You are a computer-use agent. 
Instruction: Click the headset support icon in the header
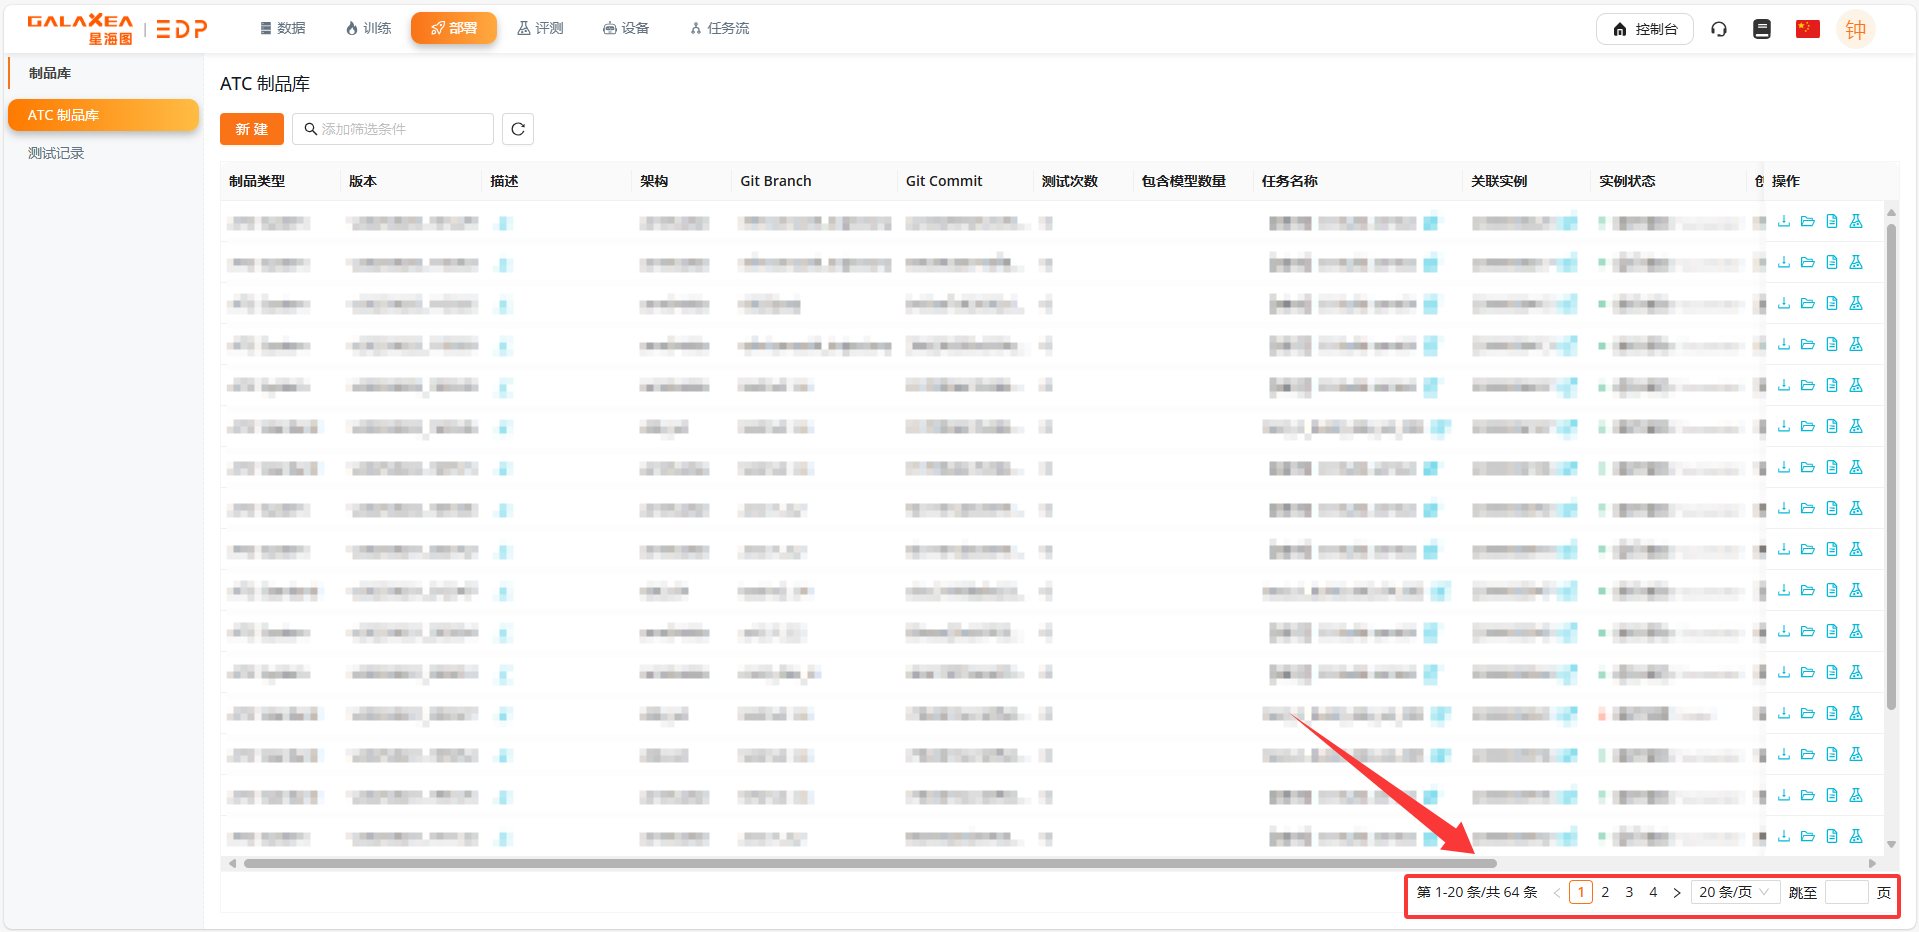(x=1718, y=29)
